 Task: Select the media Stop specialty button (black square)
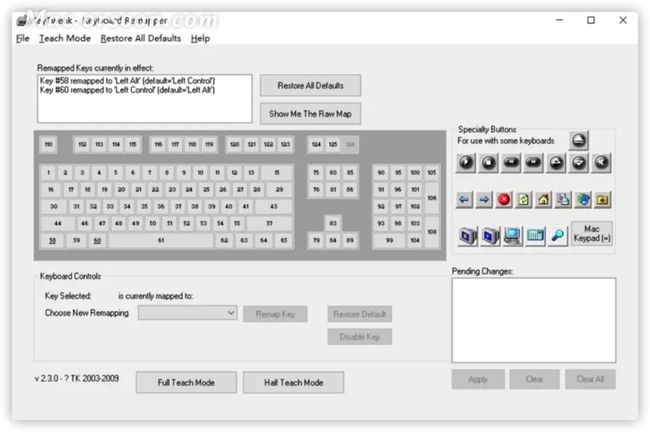[x=488, y=163]
